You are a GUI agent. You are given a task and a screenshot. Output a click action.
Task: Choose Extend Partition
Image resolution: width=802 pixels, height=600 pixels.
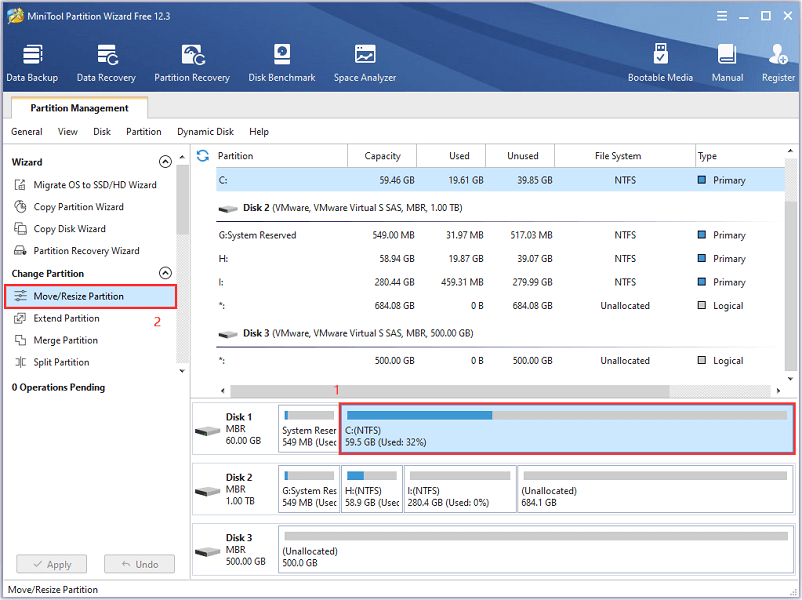pos(66,318)
